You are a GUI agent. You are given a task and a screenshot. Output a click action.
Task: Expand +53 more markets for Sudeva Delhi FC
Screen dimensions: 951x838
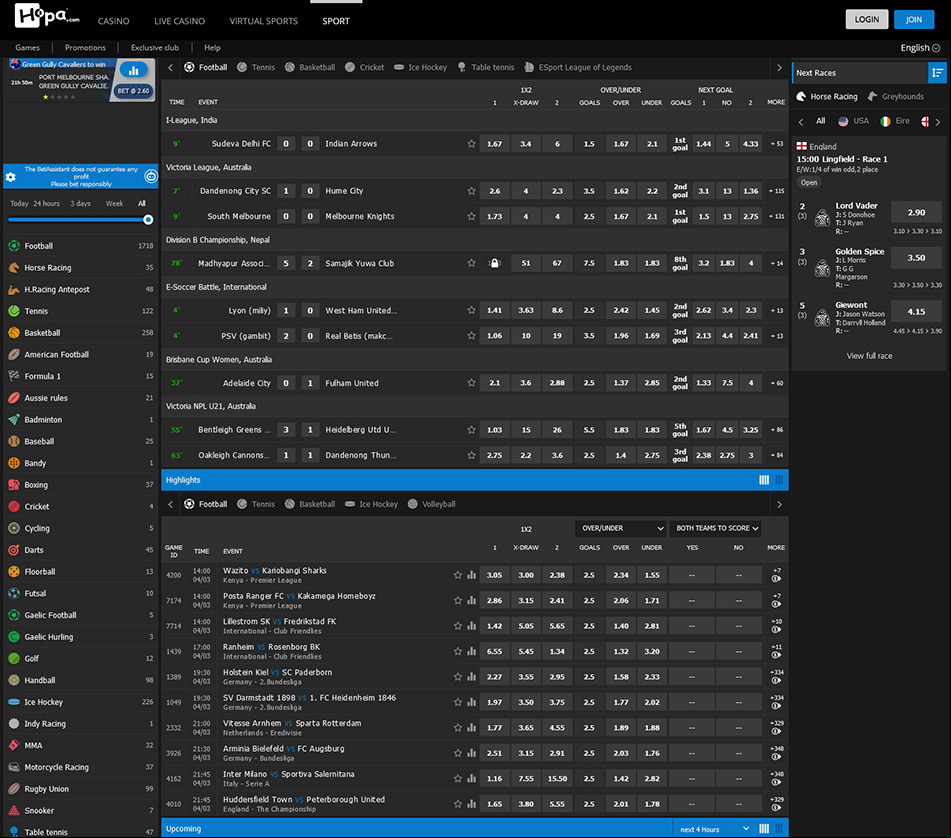click(x=776, y=144)
